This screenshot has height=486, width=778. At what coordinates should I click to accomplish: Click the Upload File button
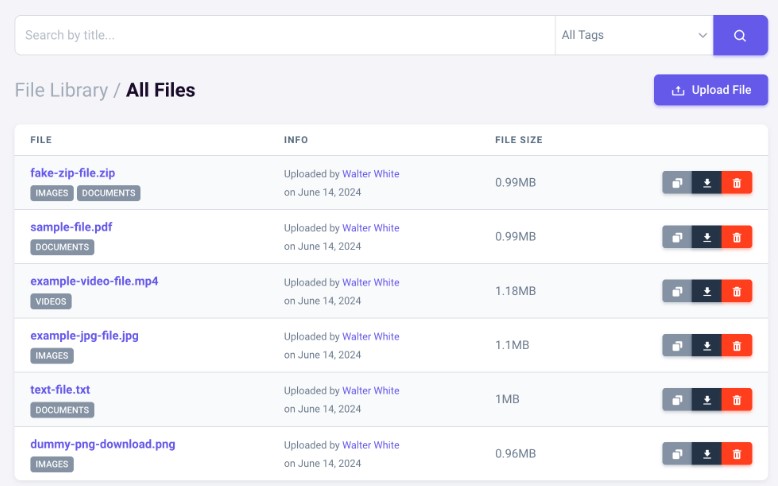(x=711, y=90)
